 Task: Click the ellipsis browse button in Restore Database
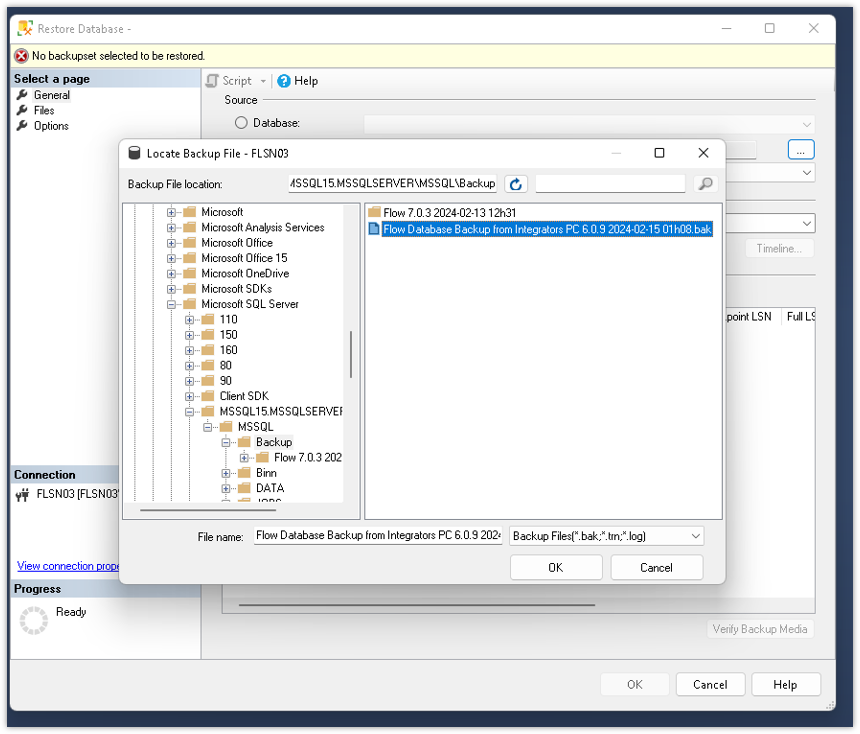click(x=801, y=150)
